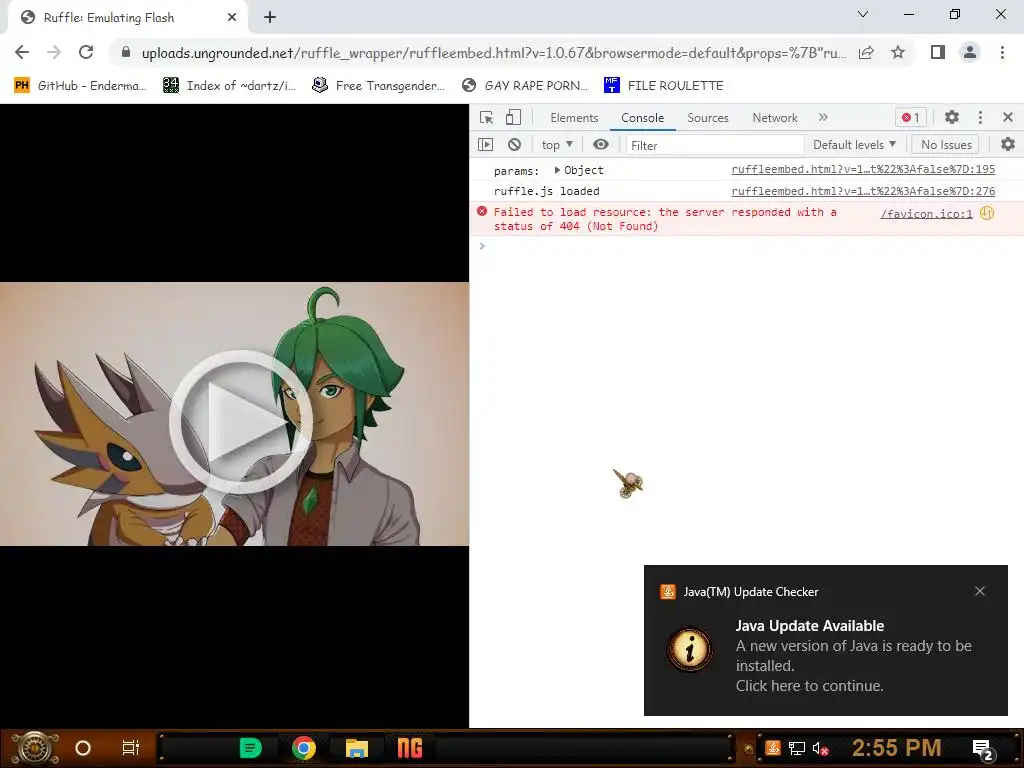
Task: Open Chrome from the taskbar
Action: pos(304,748)
